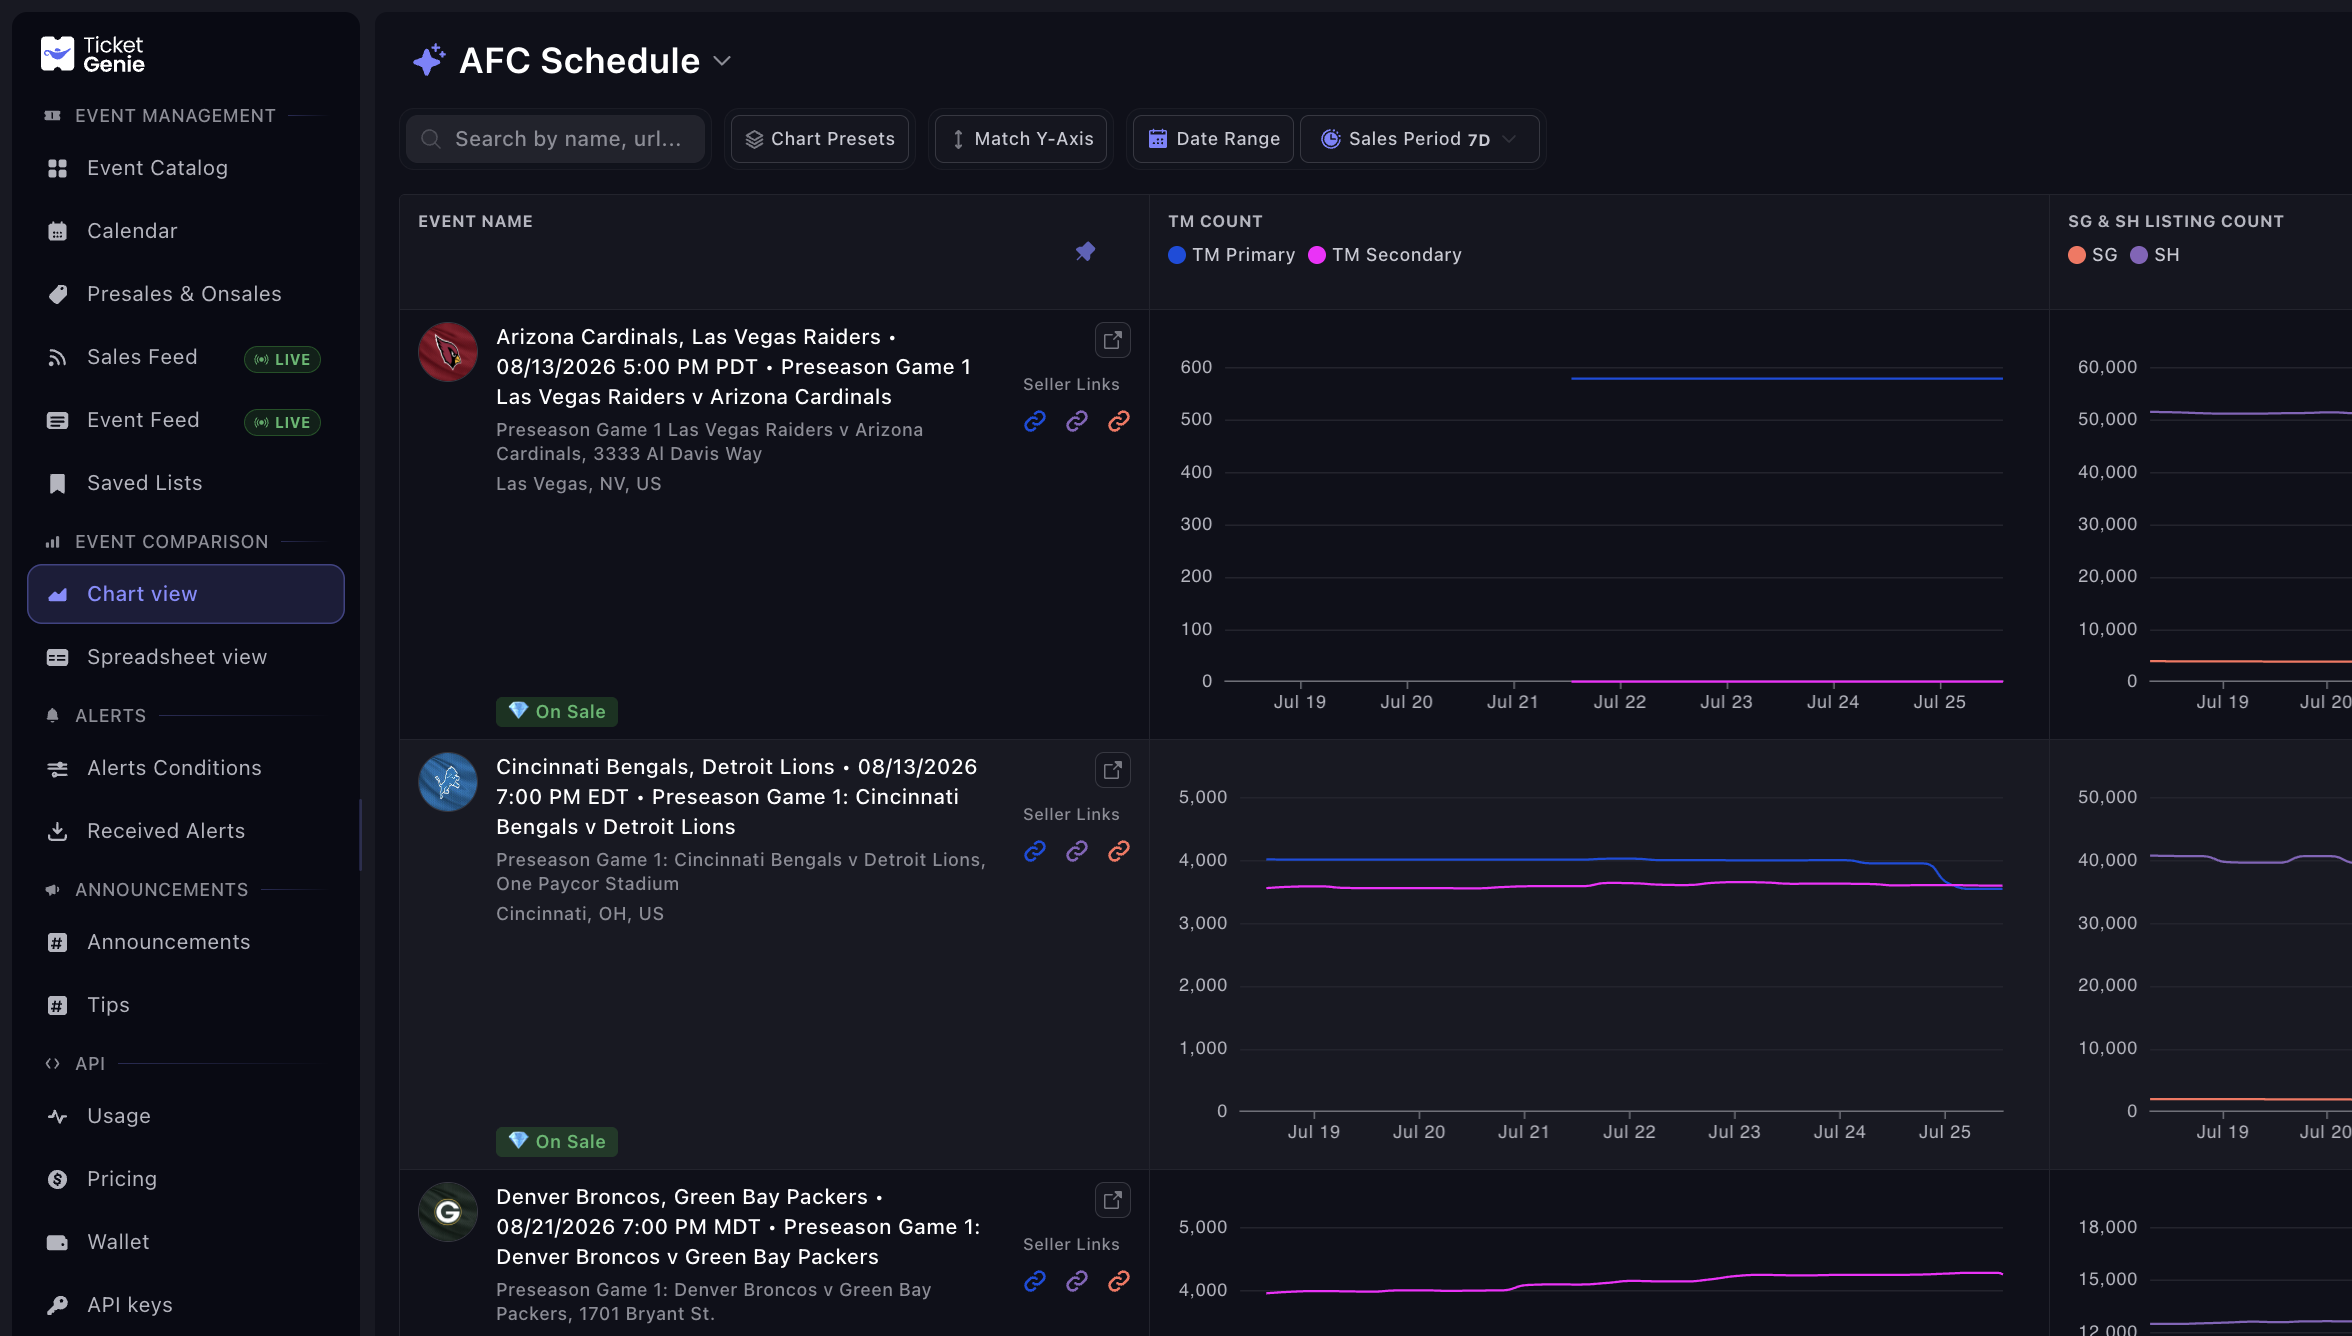Screen dimensions: 2352x1336
Task: Toggle SH series color dot in legend
Action: [x=2139, y=255]
